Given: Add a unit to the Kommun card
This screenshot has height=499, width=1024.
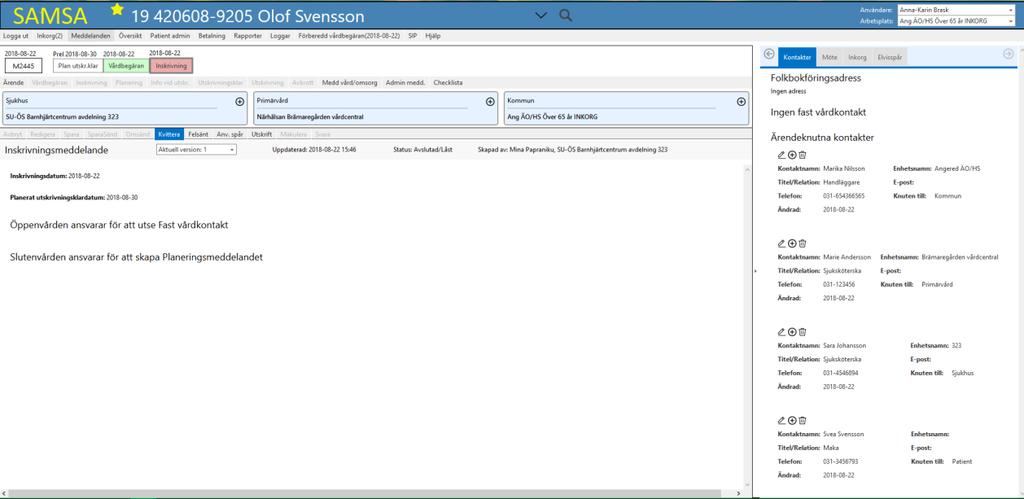Looking at the screenshot, I should click(x=741, y=102).
